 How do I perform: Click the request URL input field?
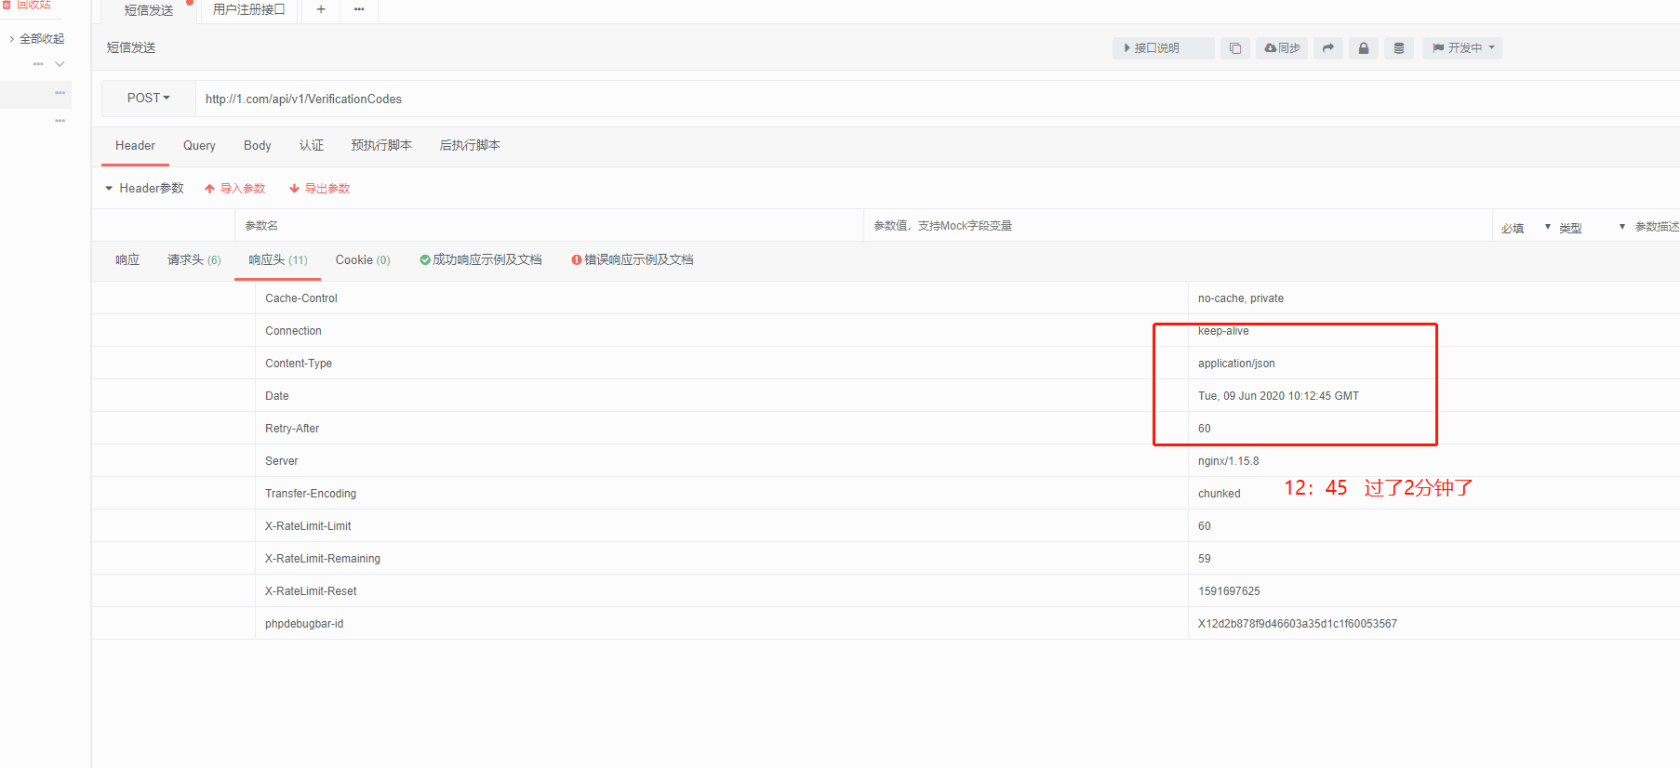[x=937, y=99]
